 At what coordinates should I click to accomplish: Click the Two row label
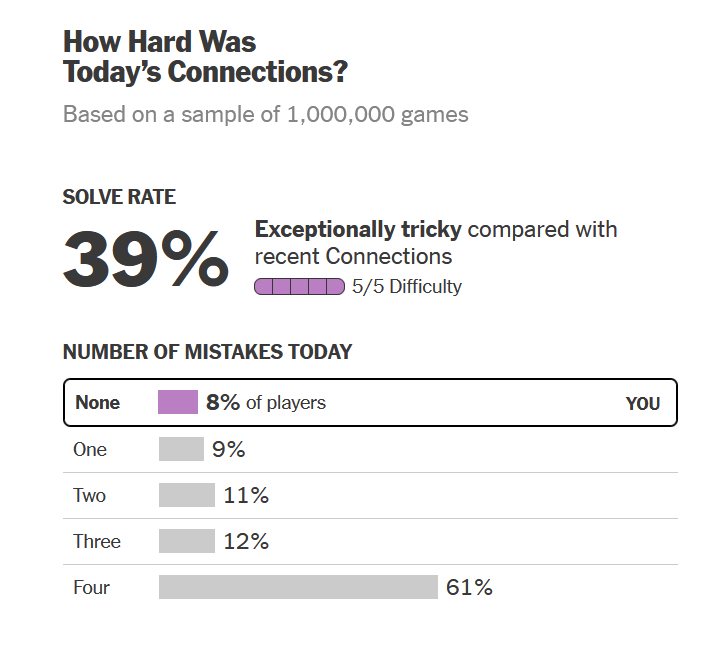click(89, 495)
